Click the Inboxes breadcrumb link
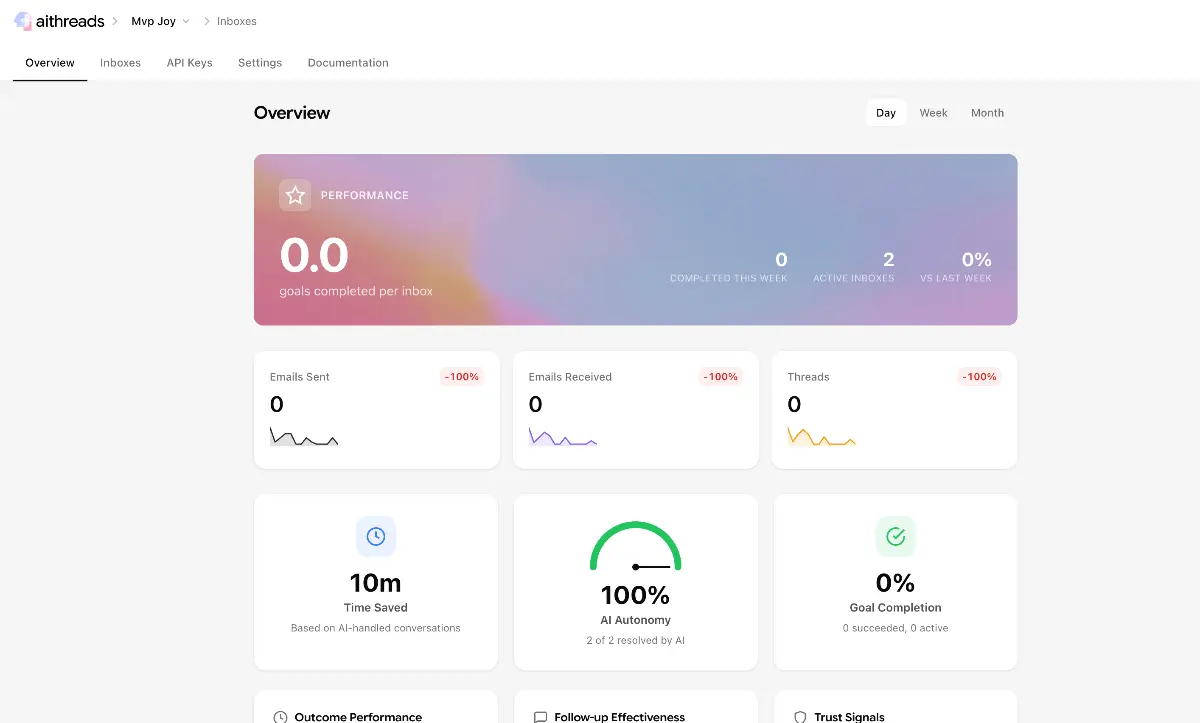The image size is (1200, 723). 237,20
